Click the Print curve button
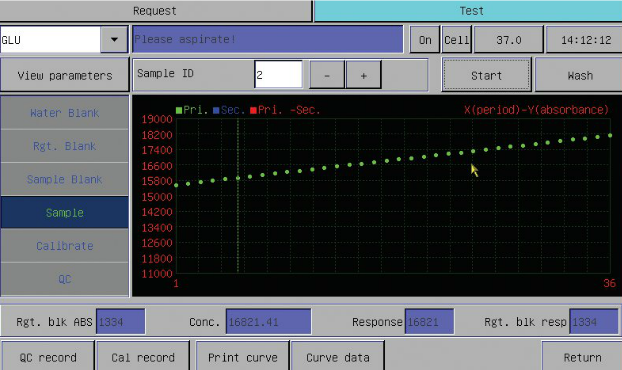 pos(242,357)
